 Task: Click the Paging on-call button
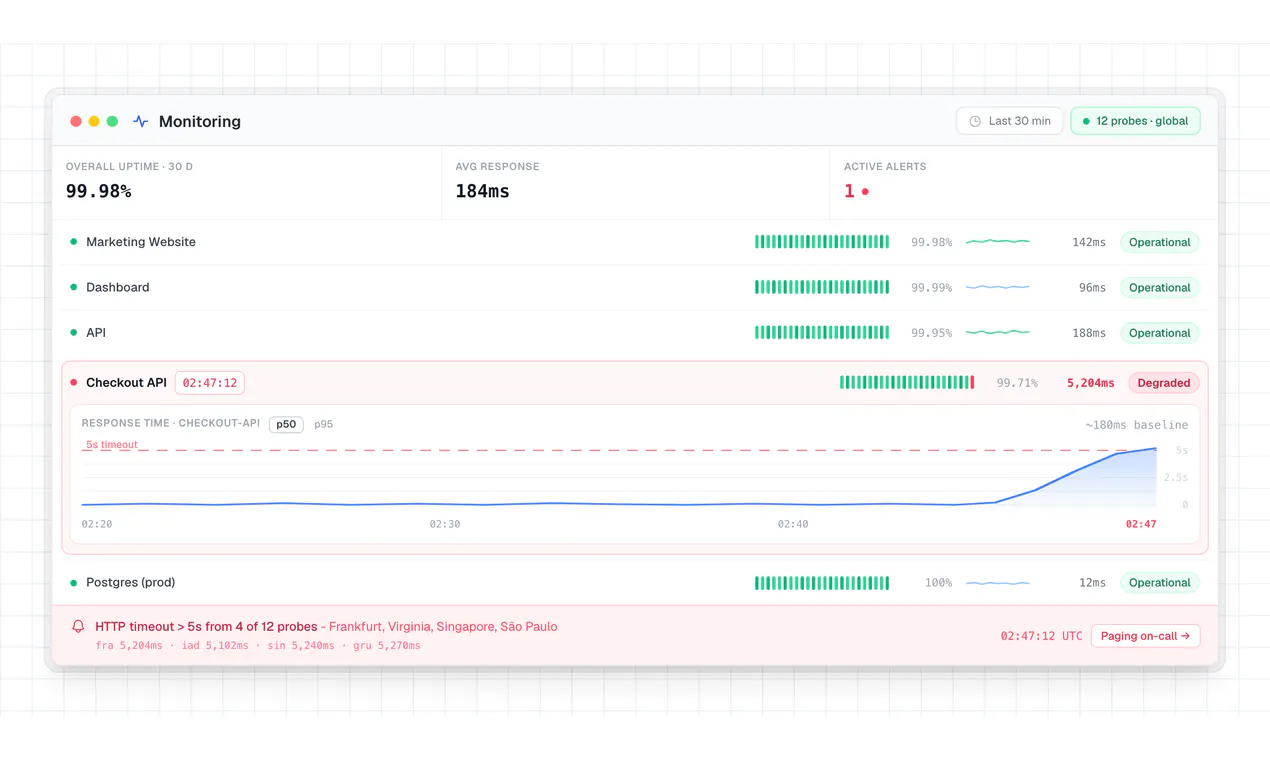[x=1145, y=636]
